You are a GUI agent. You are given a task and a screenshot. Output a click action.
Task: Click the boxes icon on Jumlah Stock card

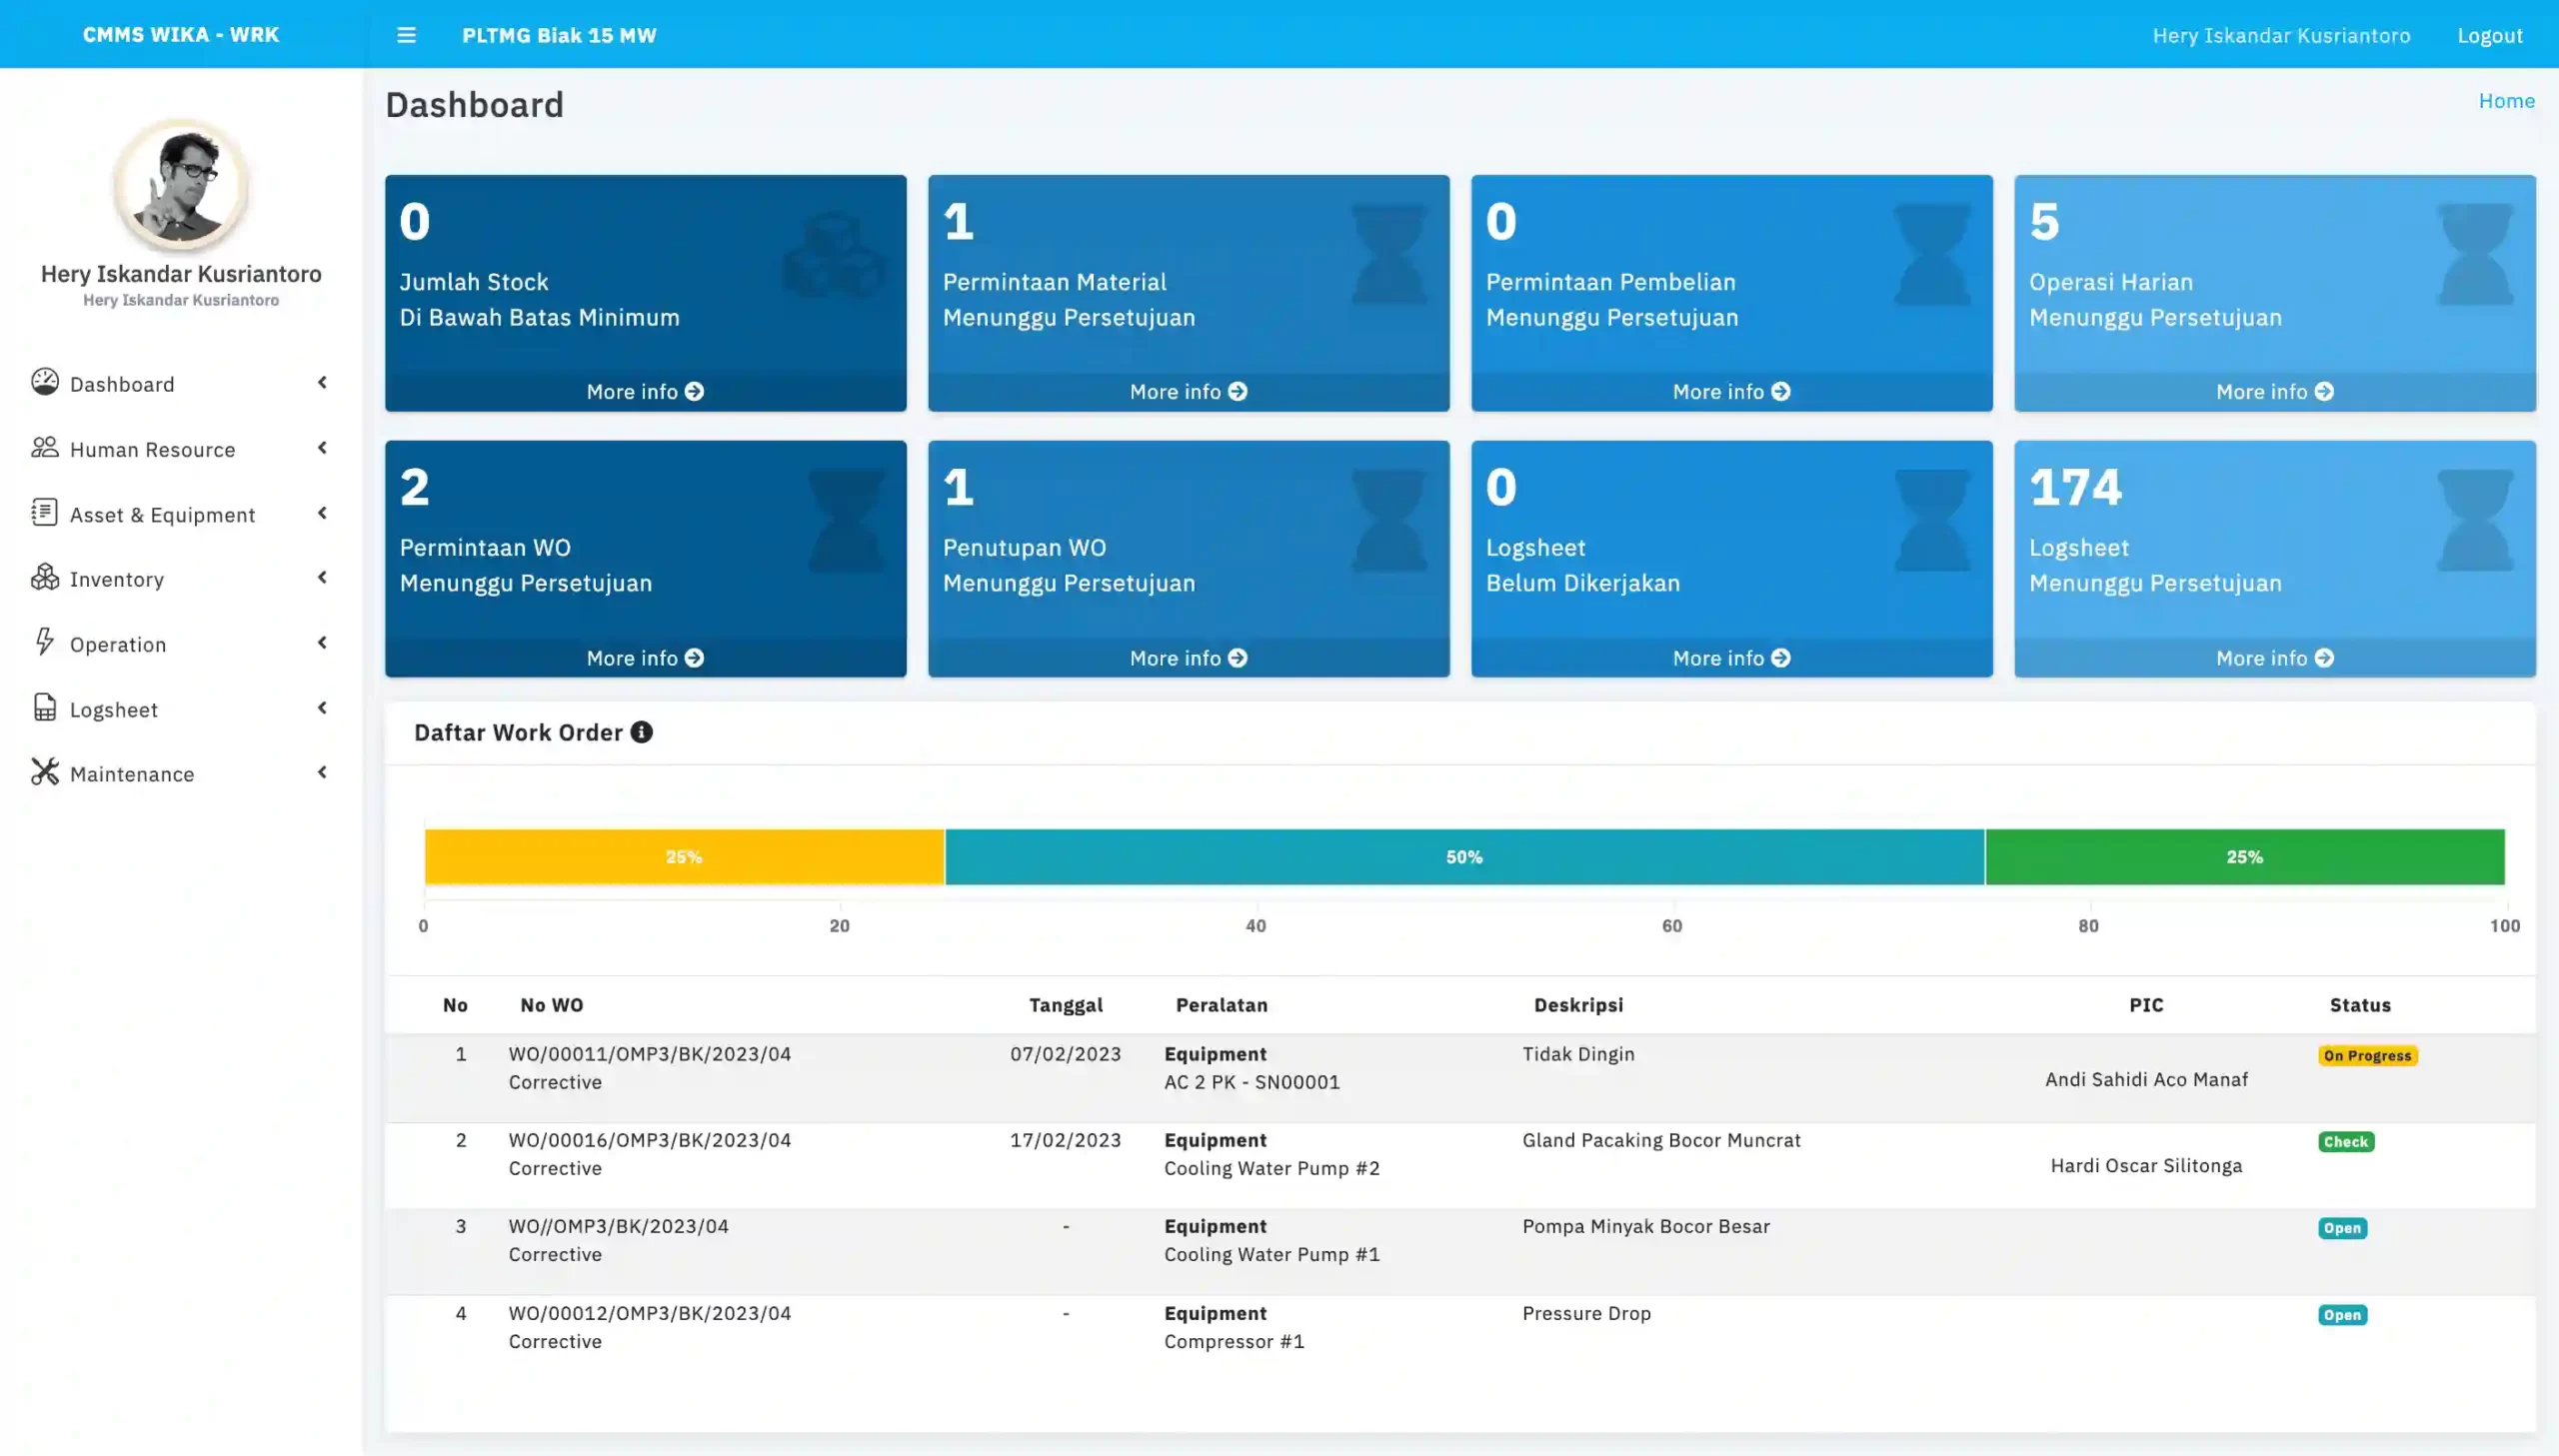[x=834, y=255]
